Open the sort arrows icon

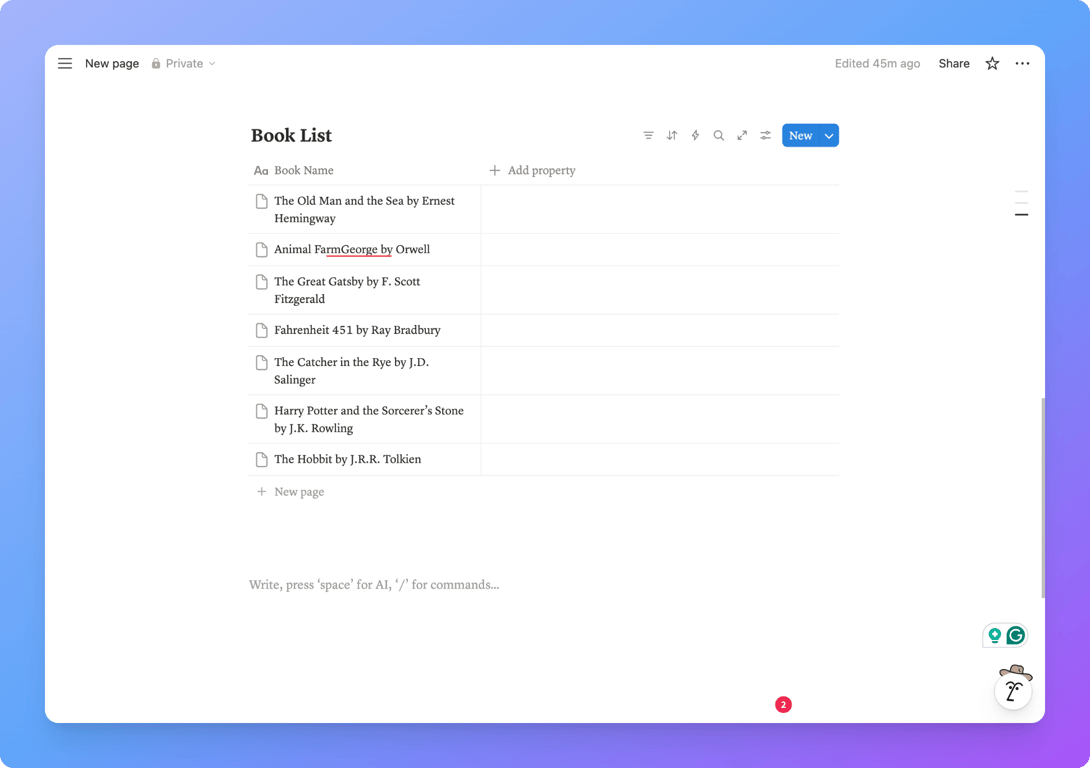[x=672, y=136]
